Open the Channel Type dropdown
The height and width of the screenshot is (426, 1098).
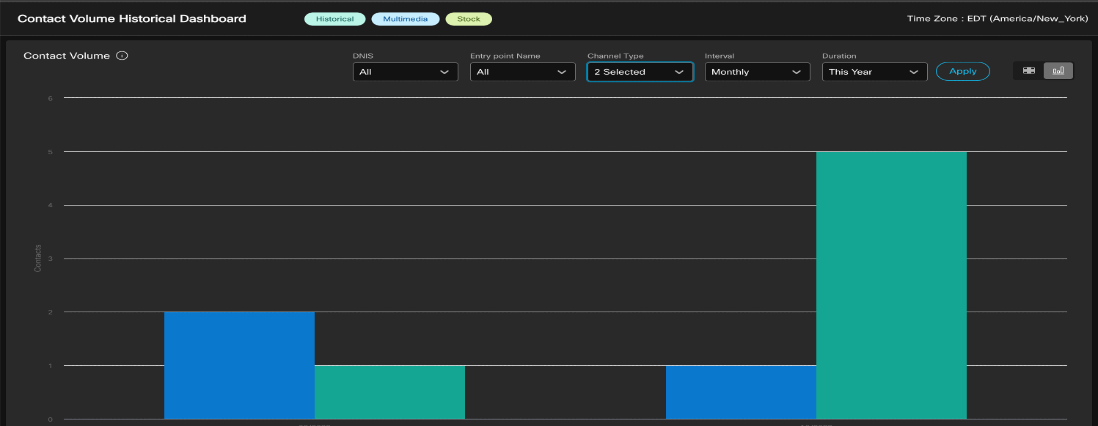639,72
